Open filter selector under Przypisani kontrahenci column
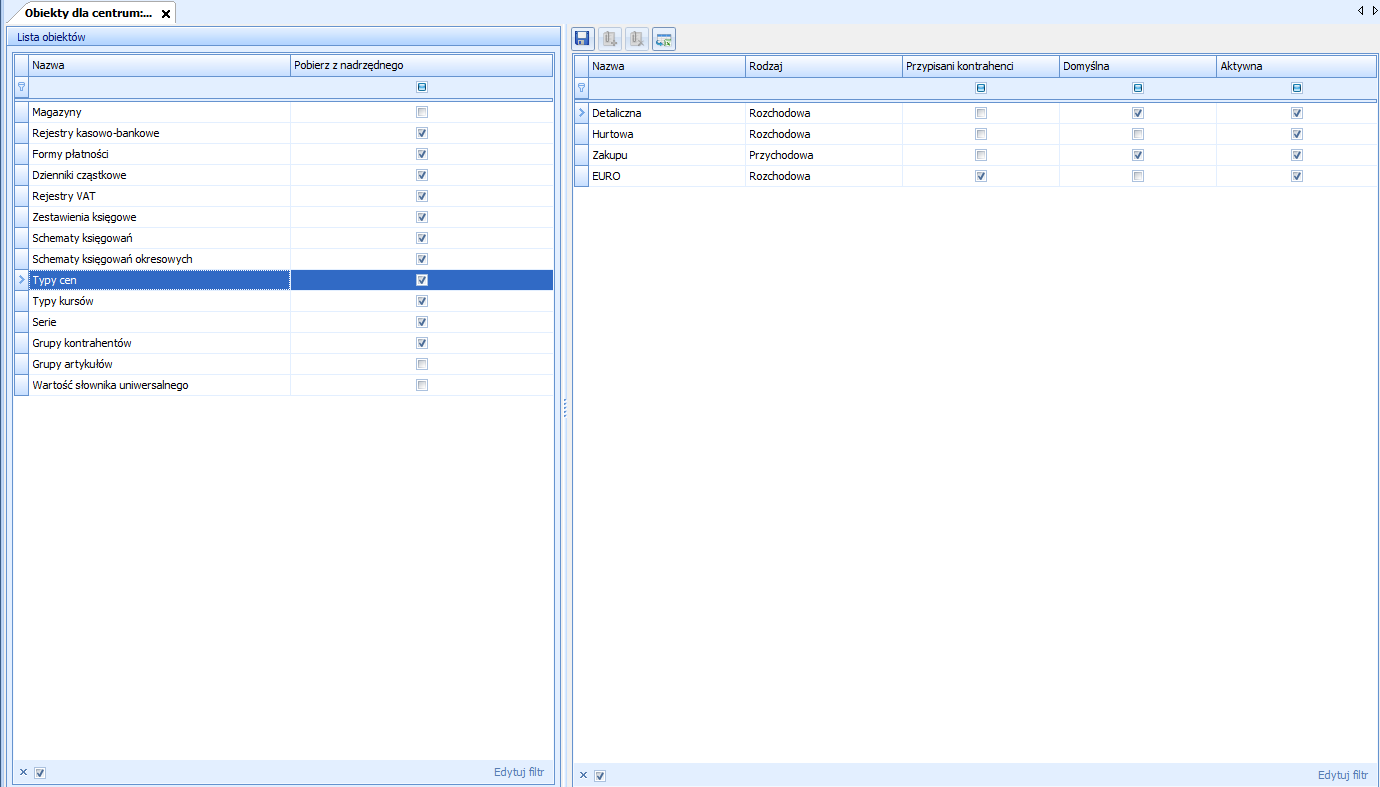Viewport: 1380px width, 787px height. [x=981, y=87]
